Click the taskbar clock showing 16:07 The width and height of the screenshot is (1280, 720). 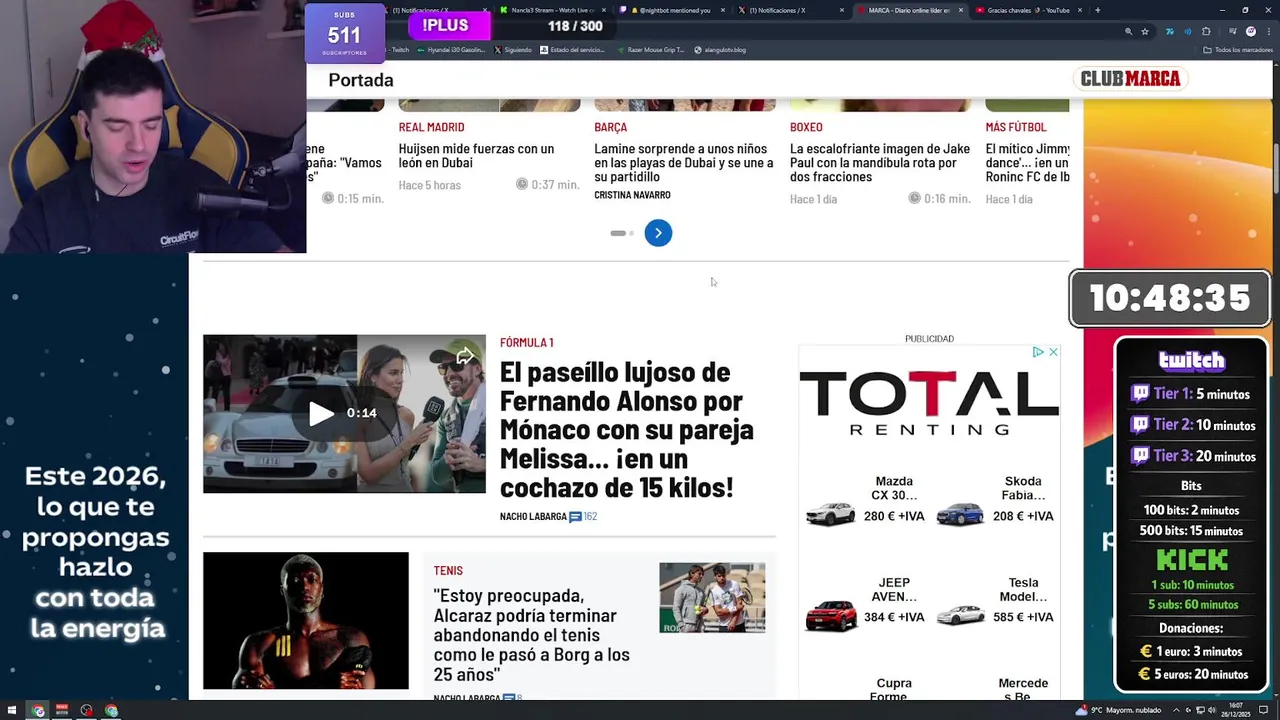[1236, 710]
